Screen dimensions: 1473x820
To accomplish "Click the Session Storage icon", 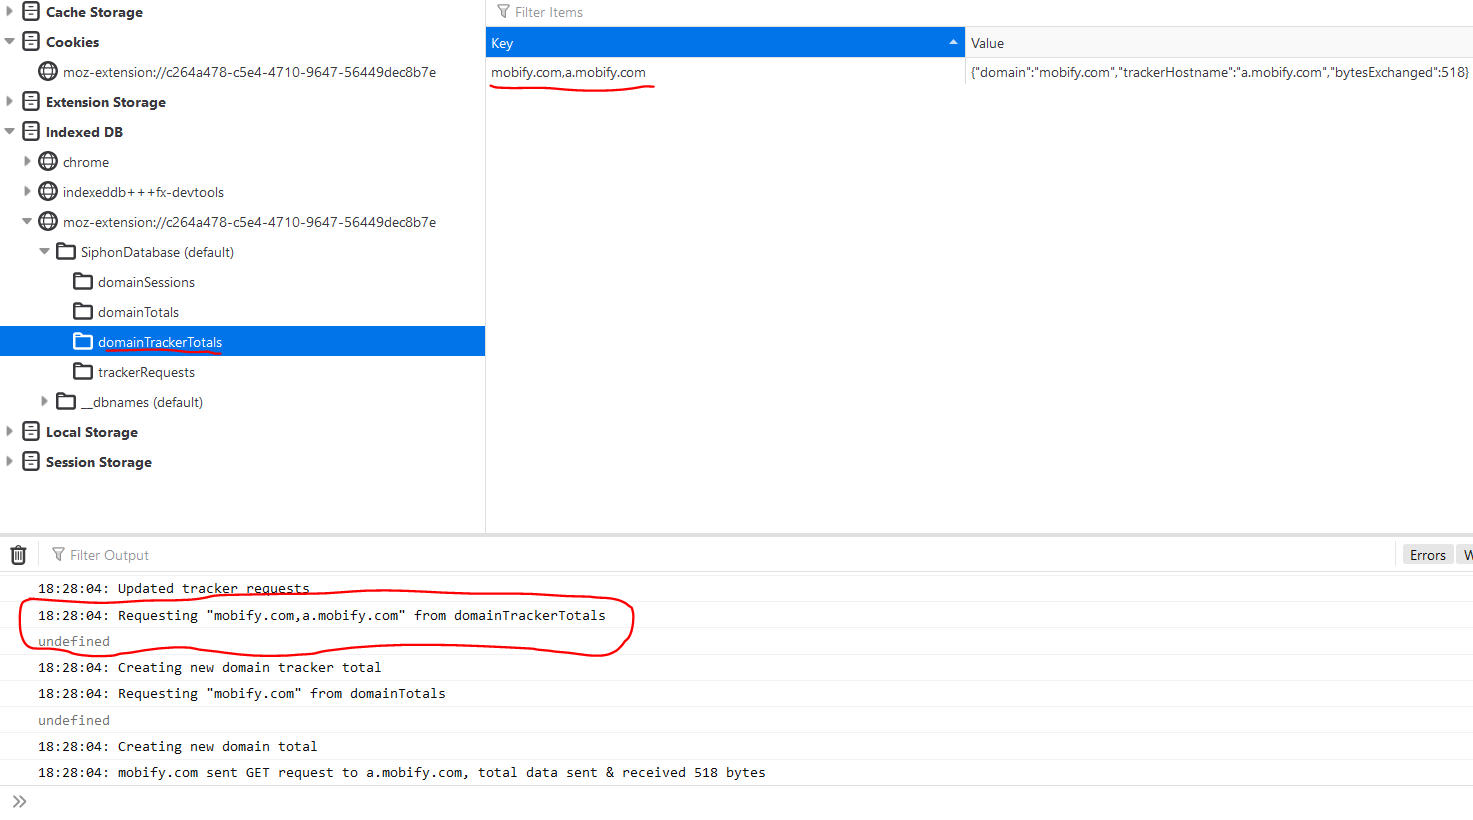I will click(x=31, y=462).
